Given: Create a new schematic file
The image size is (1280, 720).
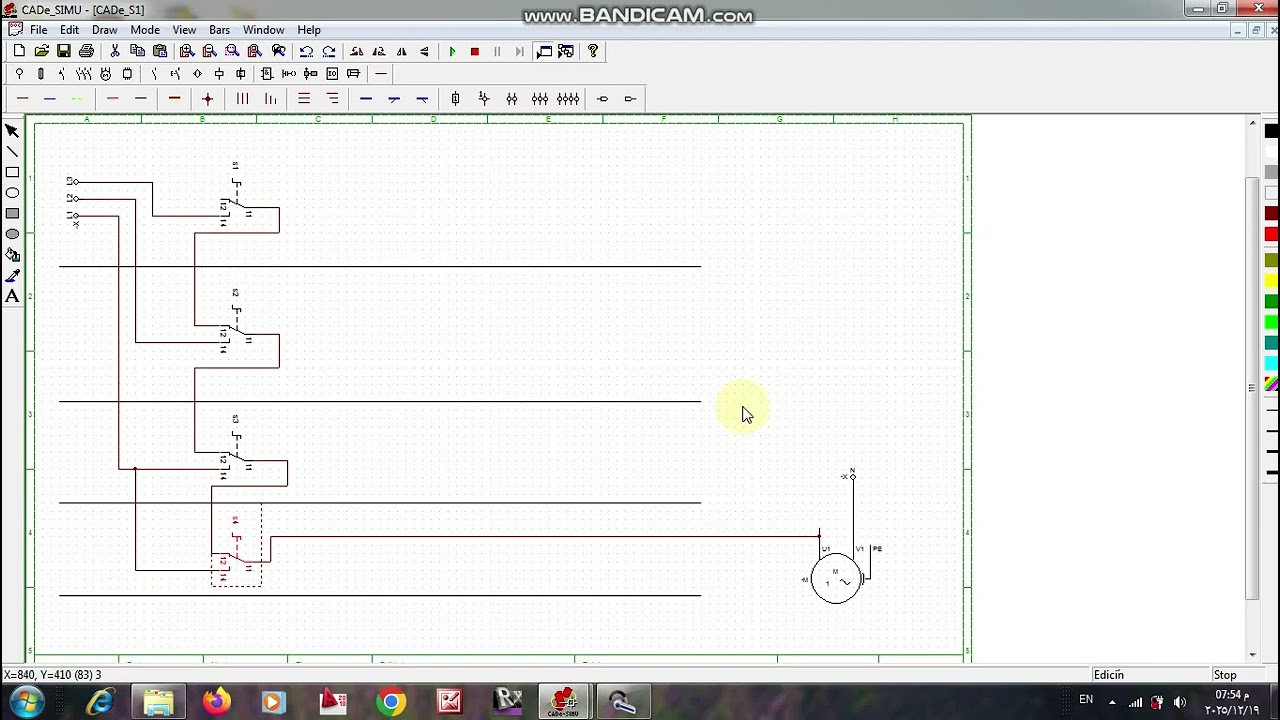Looking at the screenshot, I should click(x=19, y=51).
